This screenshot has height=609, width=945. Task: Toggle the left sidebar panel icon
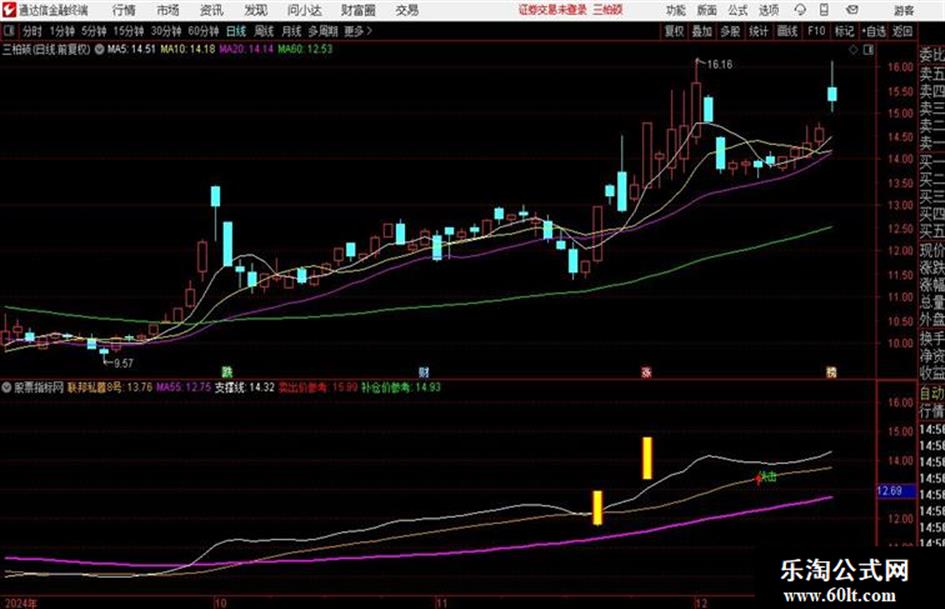(9, 31)
